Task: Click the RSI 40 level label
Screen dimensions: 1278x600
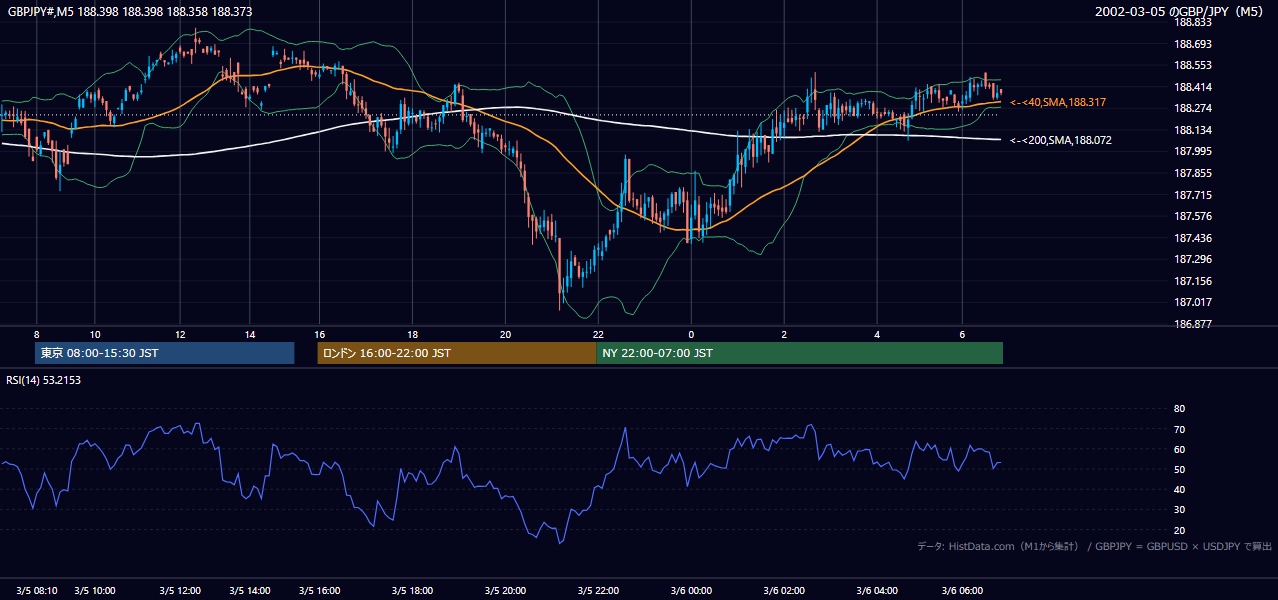Action: pyautogui.click(x=1179, y=489)
